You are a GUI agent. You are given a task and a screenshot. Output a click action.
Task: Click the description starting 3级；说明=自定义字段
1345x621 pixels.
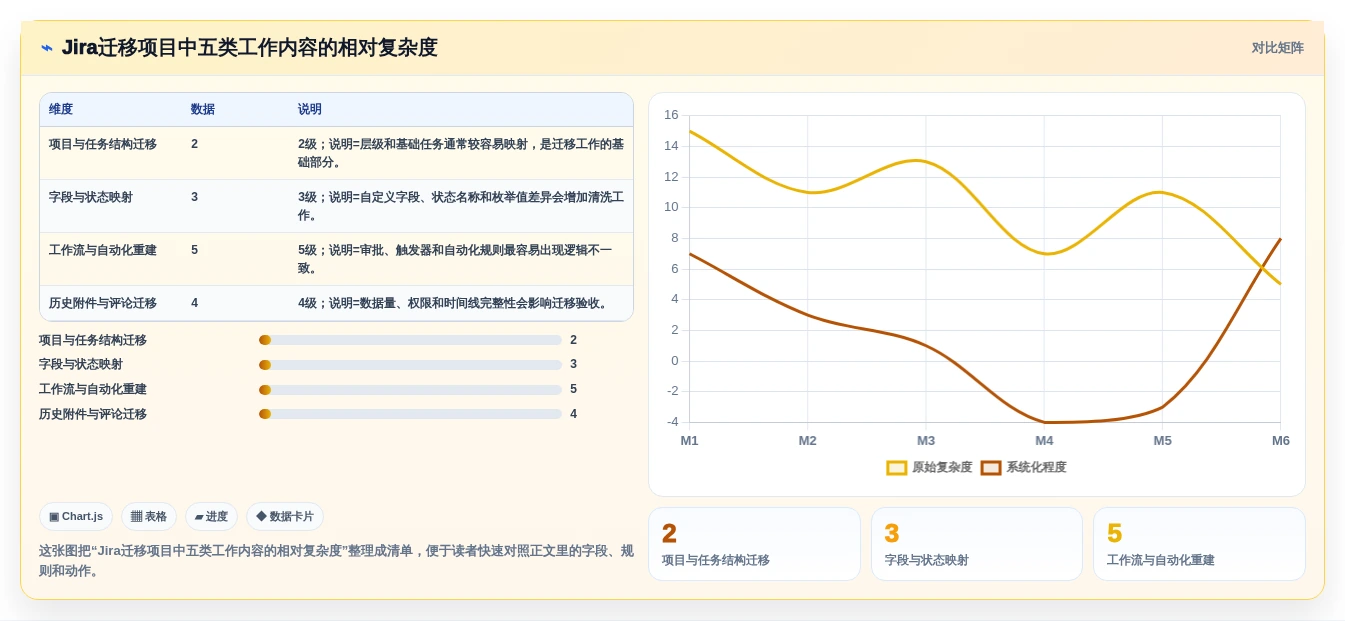[461, 206]
